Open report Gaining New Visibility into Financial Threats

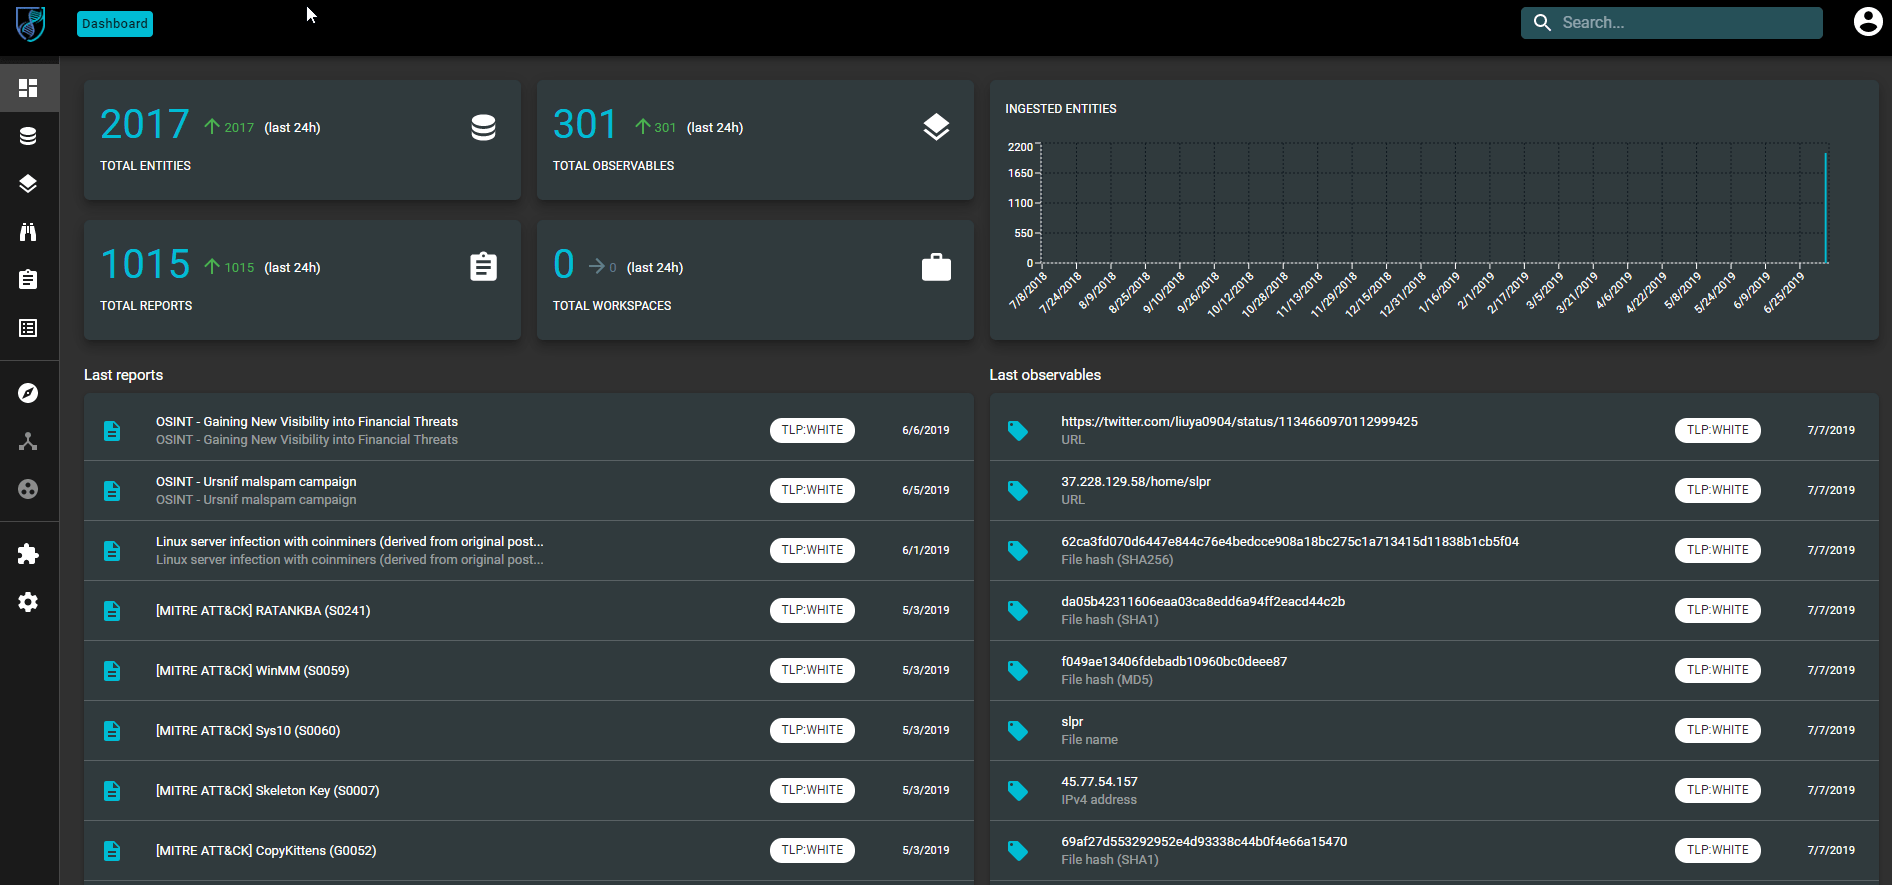(x=528, y=430)
